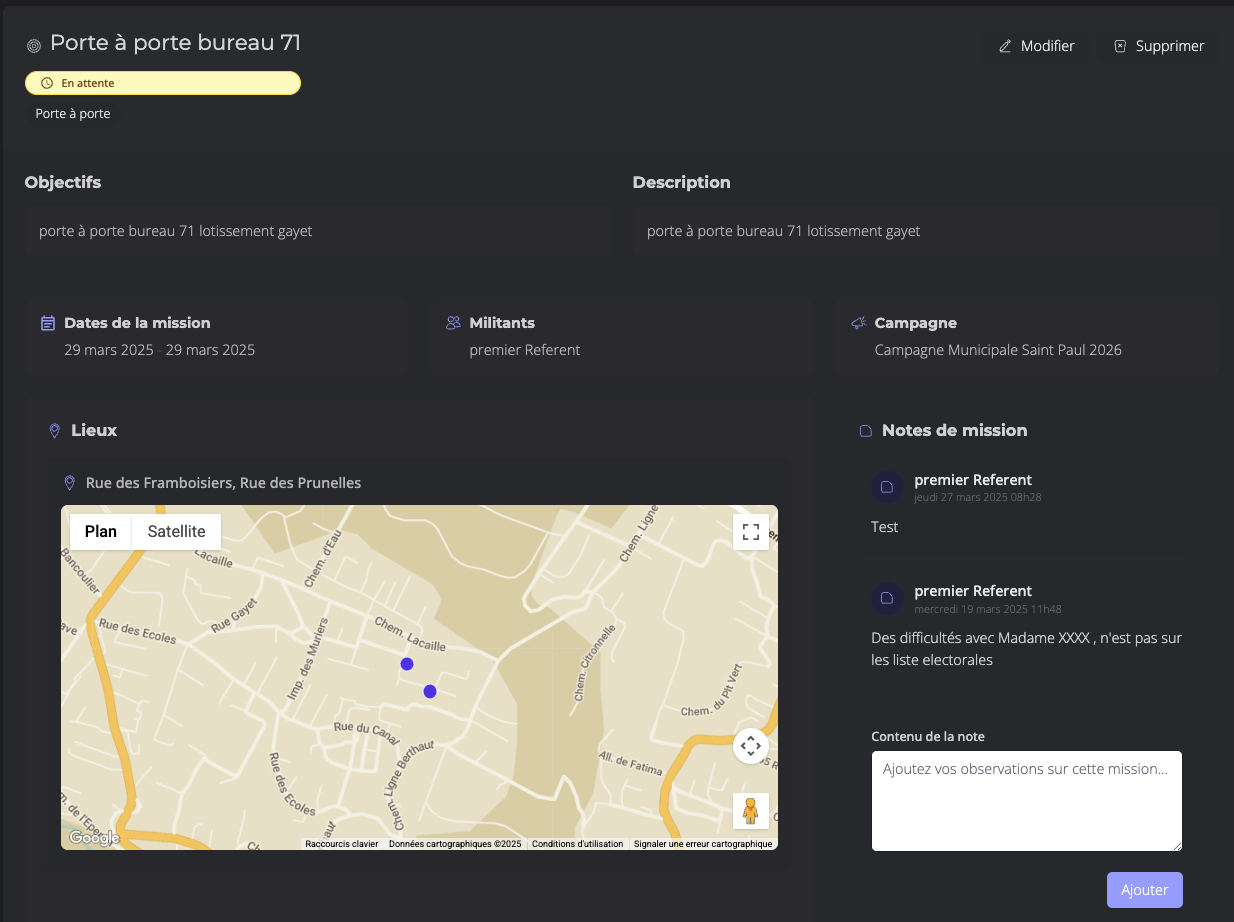Viewport: 1234px width, 922px height.
Task: Click the Données cartographiques ©2025 text
Action: (x=455, y=844)
